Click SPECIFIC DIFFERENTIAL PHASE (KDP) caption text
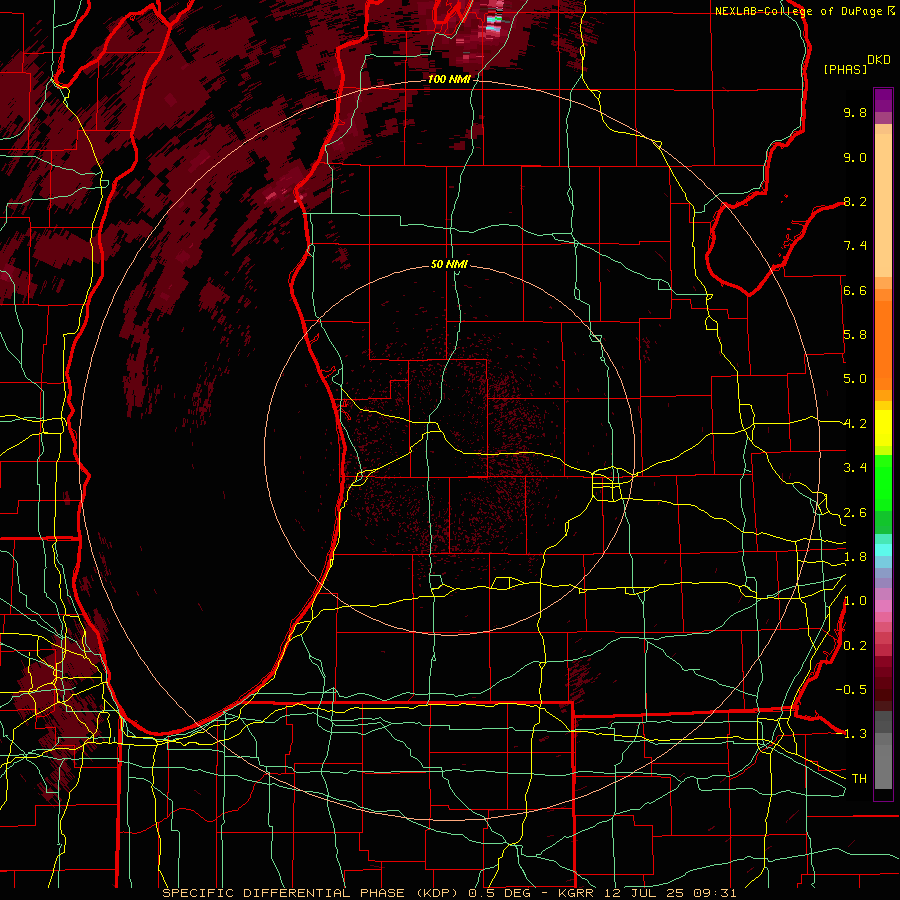This screenshot has width=900, height=900. (312, 893)
